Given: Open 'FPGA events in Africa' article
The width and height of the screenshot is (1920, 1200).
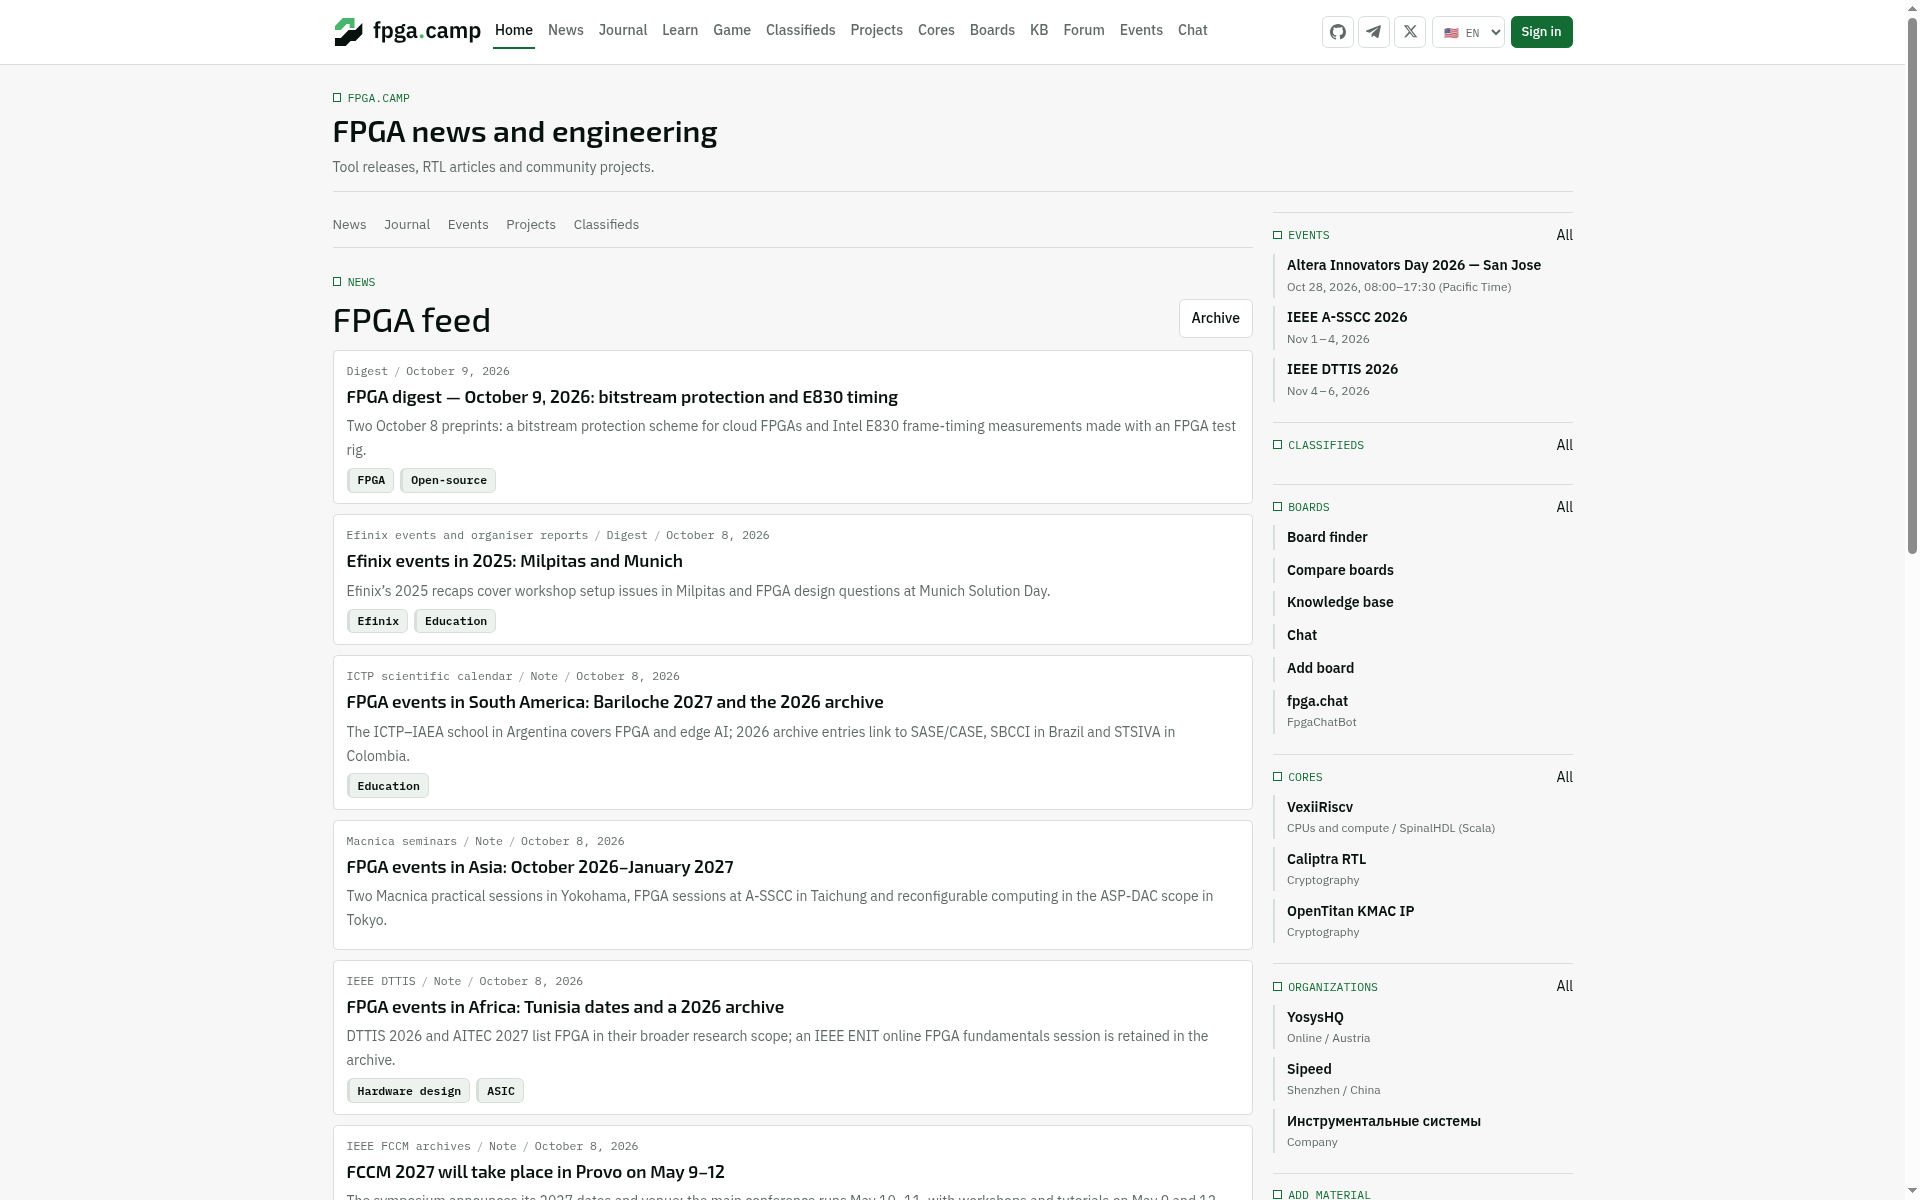Looking at the screenshot, I should [565, 1007].
